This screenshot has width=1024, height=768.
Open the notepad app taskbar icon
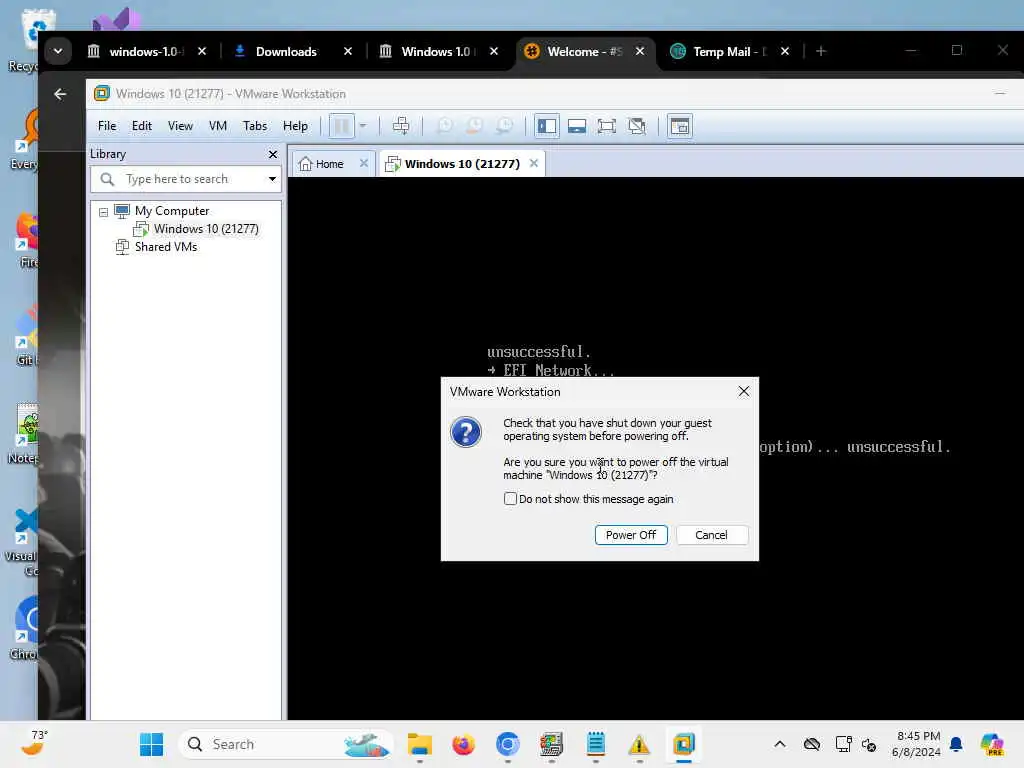click(x=596, y=744)
